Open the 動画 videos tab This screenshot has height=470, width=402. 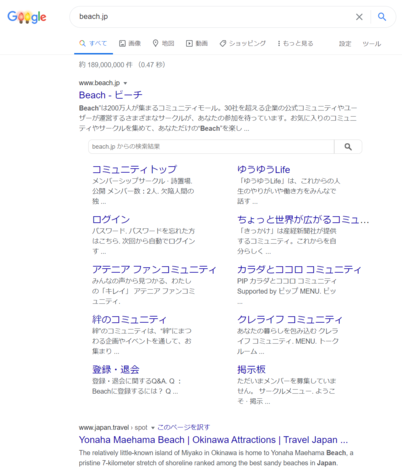tap(197, 43)
